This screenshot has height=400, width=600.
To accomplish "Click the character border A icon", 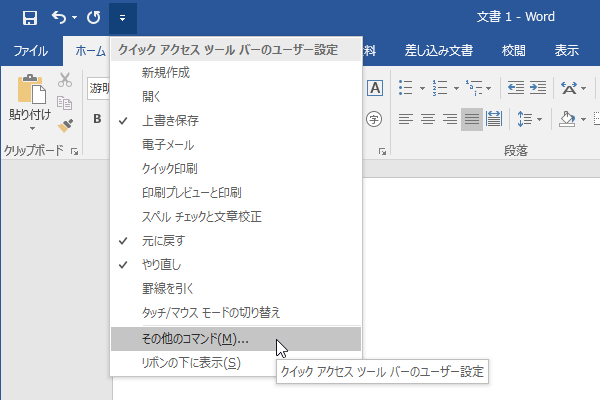I will pos(375,88).
